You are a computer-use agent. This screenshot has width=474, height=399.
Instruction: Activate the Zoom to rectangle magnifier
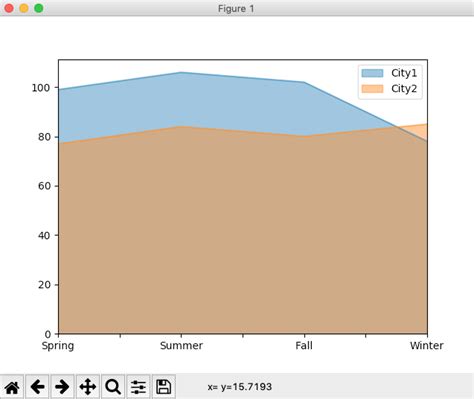(x=113, y=387)
